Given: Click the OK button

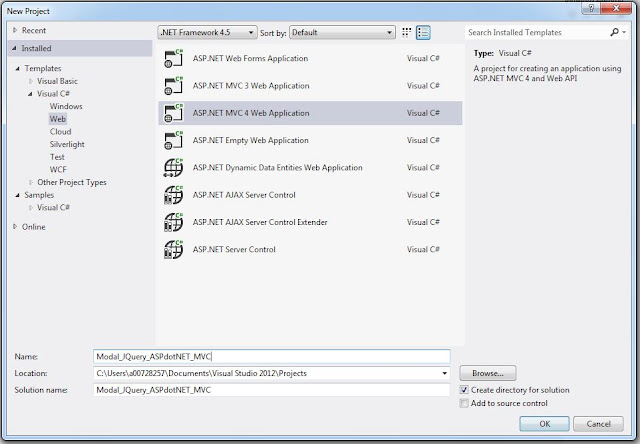Looking at the screenshot, I should 544,424.
